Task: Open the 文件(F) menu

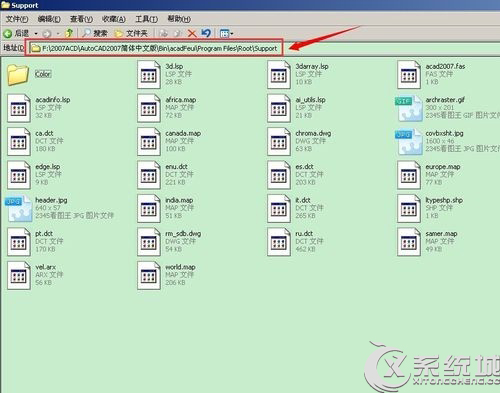Action: (x=17, y=19)
